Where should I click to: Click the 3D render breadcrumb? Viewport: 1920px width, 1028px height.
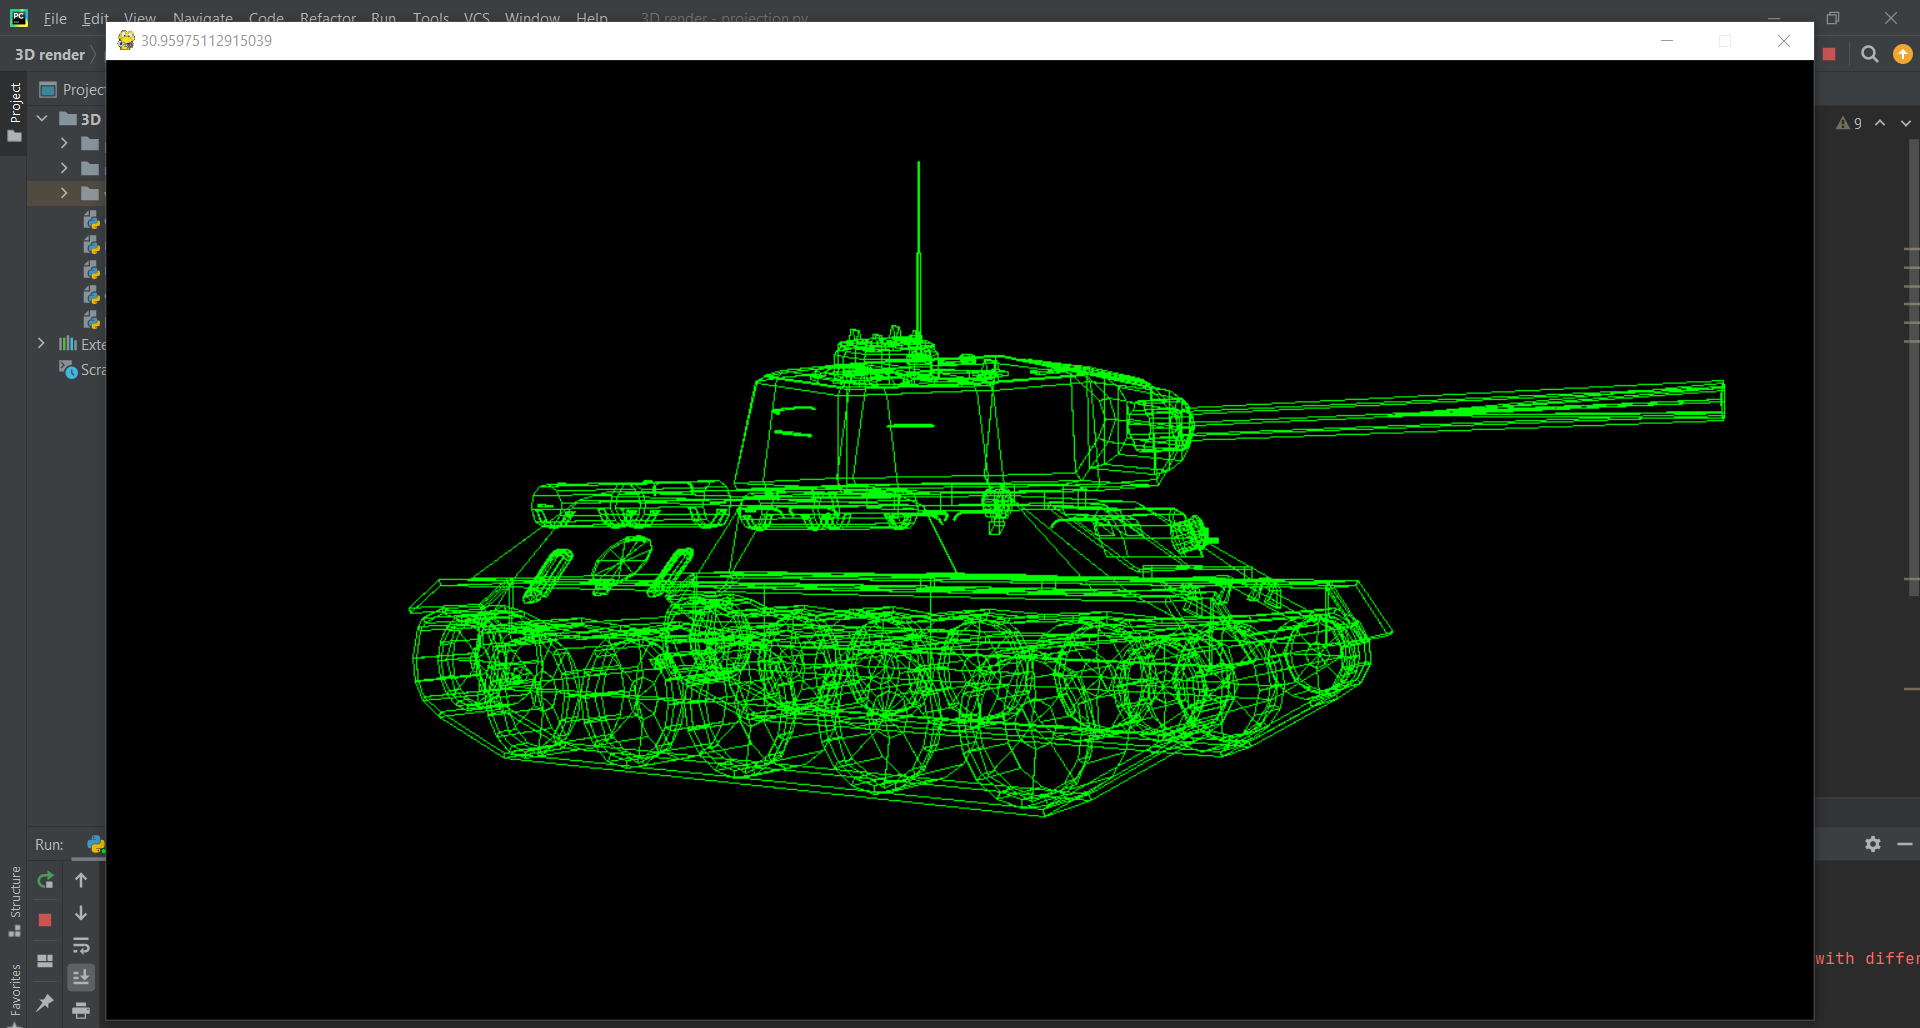(x=50, y=55)
